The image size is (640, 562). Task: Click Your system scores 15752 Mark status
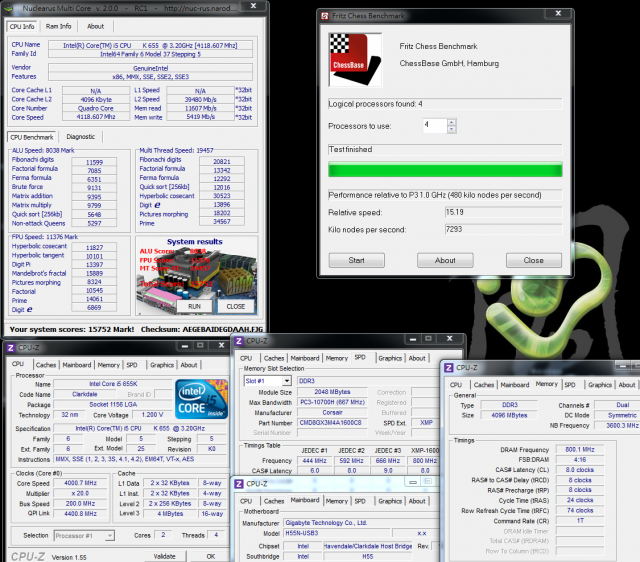click(72, 329)
